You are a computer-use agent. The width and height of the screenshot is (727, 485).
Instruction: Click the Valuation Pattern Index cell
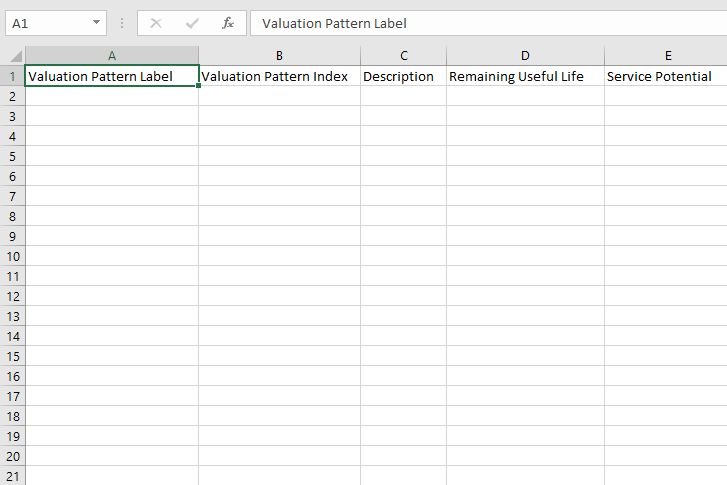pyautogui.click(x=280, y=76)
